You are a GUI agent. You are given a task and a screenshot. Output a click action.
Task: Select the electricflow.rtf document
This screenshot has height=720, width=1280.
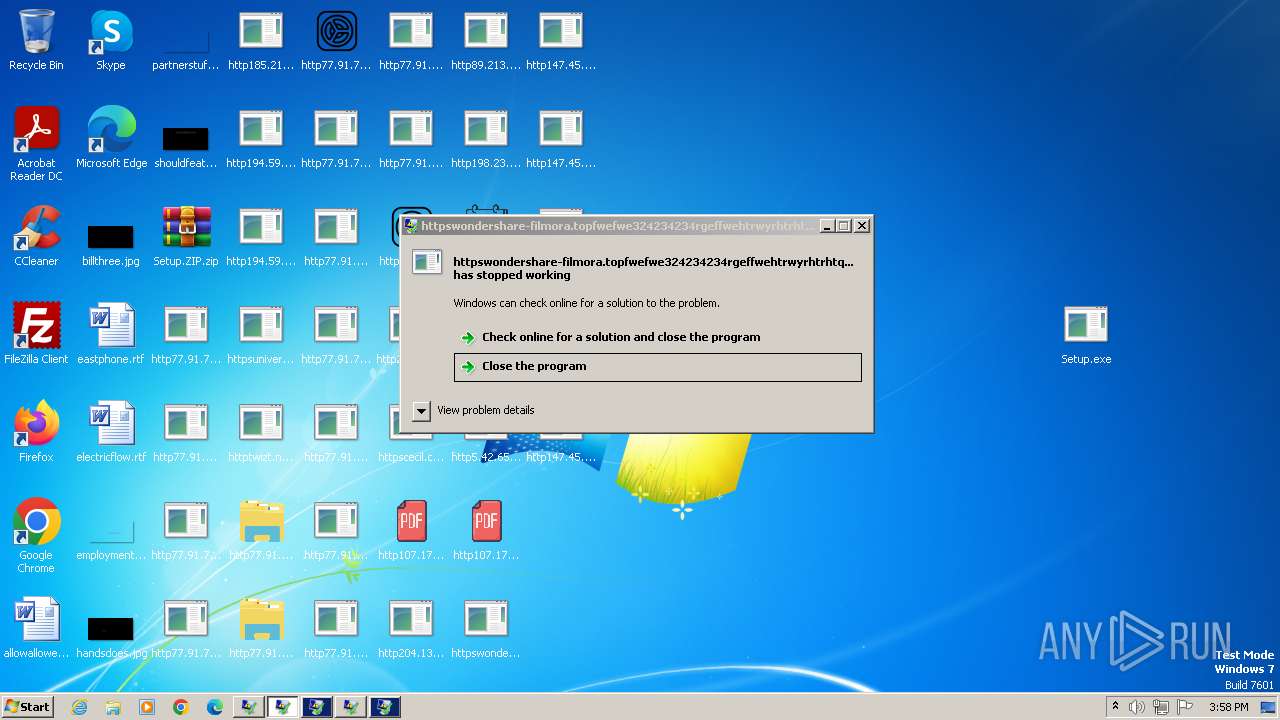[111, 433]
